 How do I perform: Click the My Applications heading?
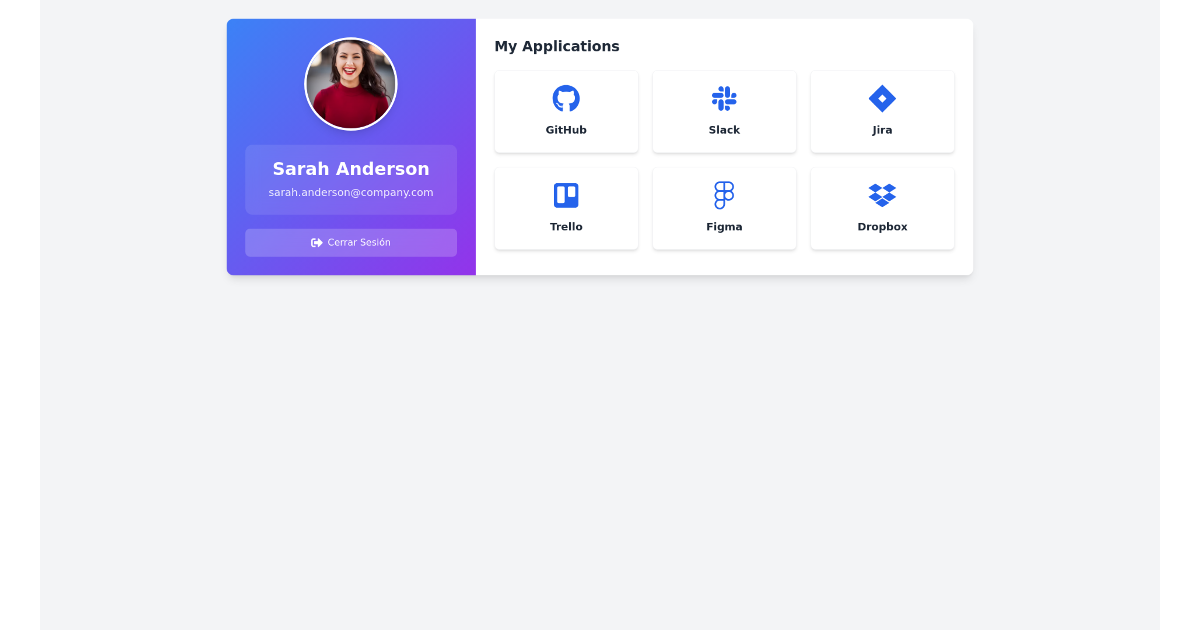(557, 46)
